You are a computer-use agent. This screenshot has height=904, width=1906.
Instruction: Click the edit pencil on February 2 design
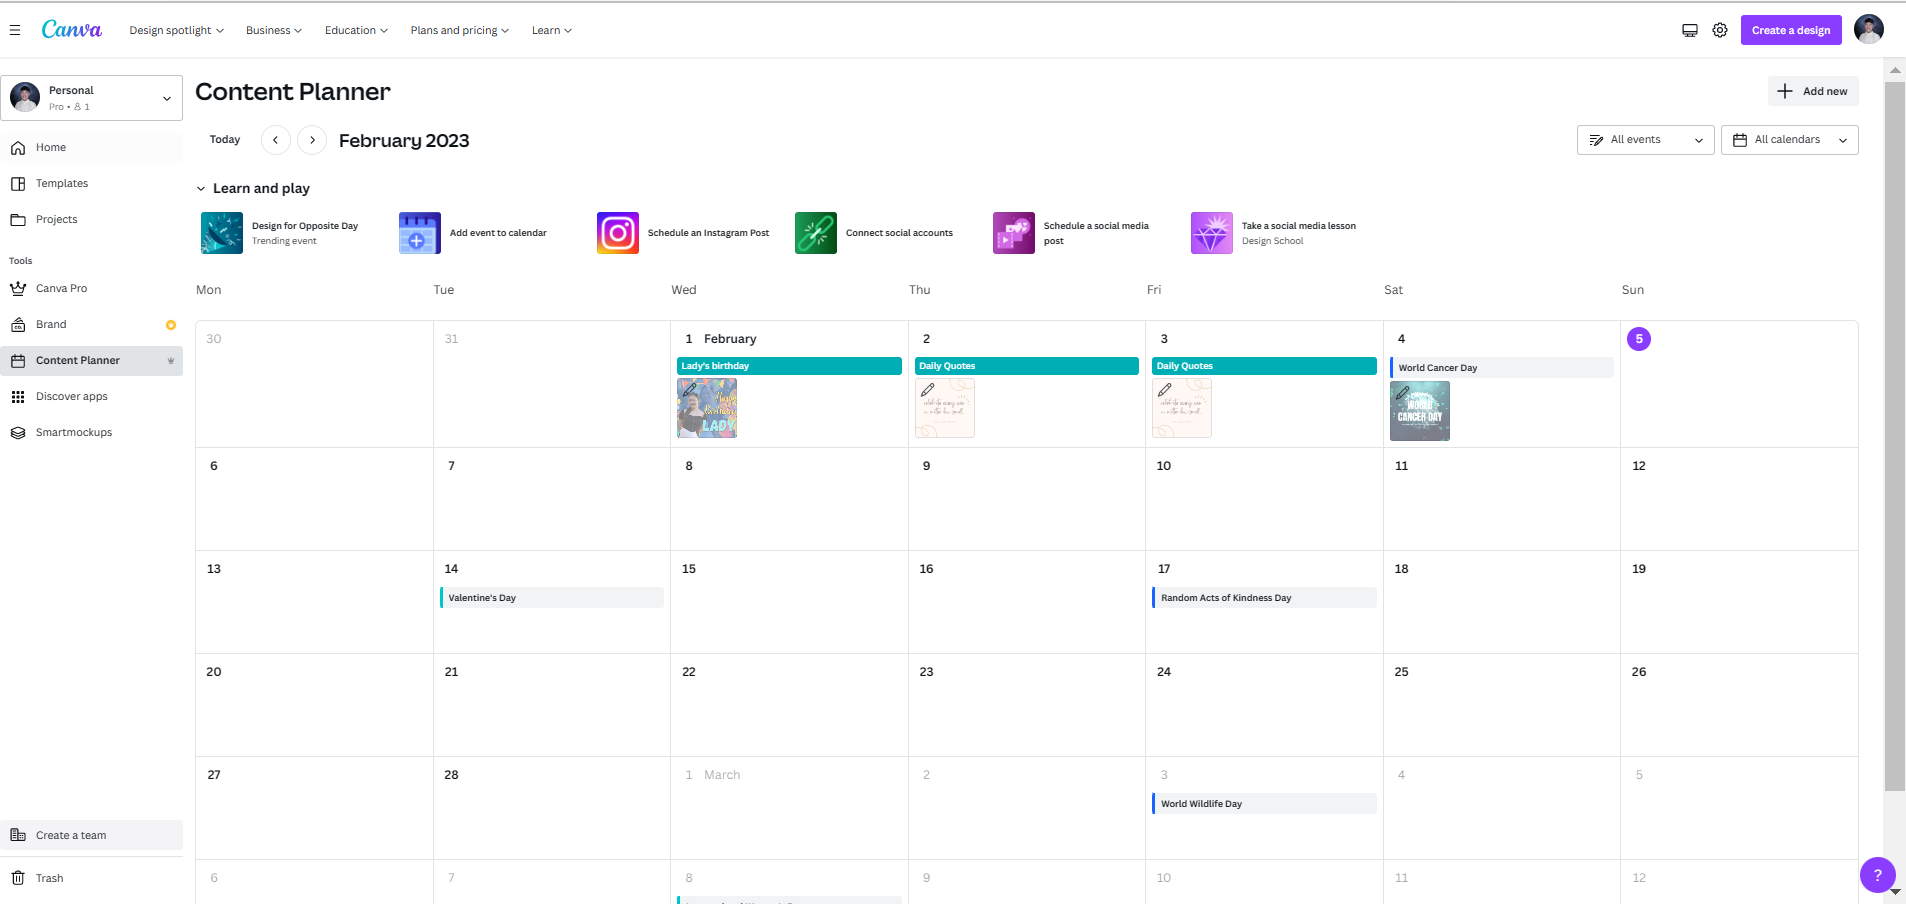(x=928, y=390)
